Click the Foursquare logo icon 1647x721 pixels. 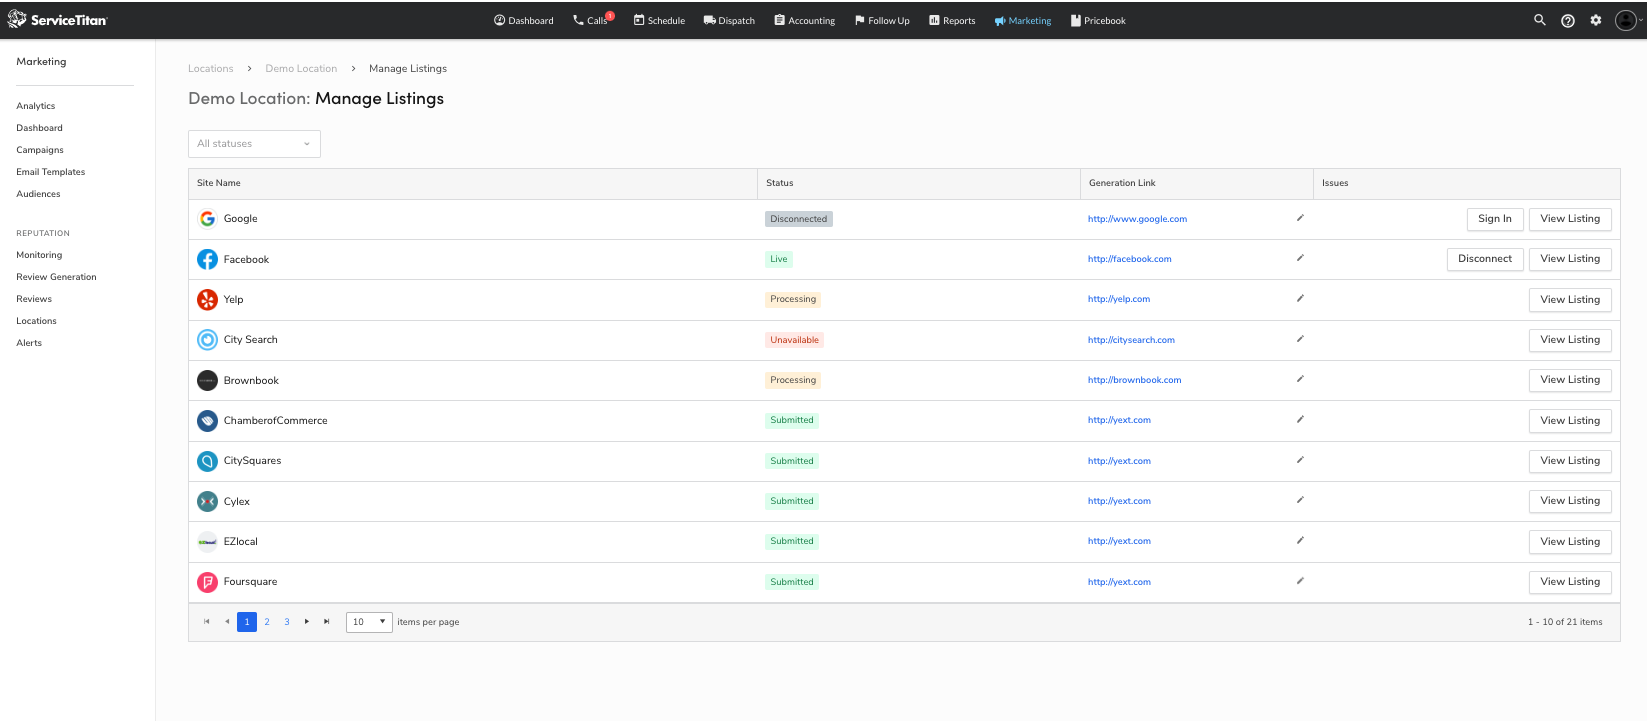pos(207,582)
